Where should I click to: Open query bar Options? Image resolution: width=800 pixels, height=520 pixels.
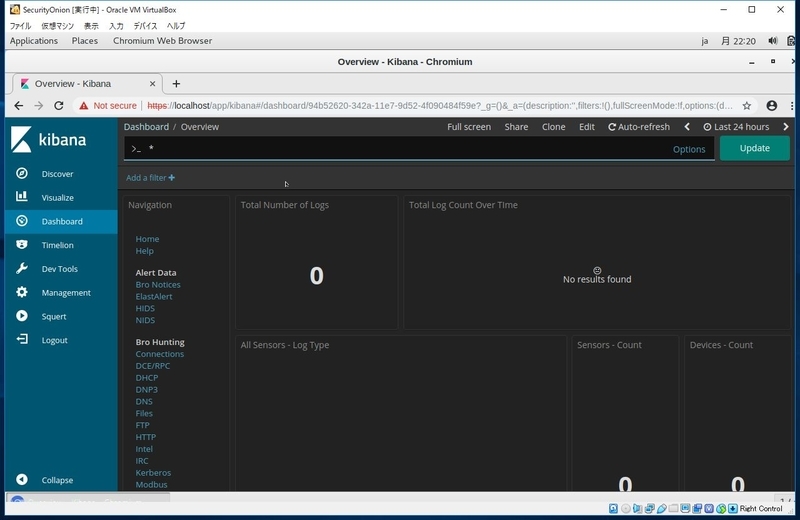(689, 149)
